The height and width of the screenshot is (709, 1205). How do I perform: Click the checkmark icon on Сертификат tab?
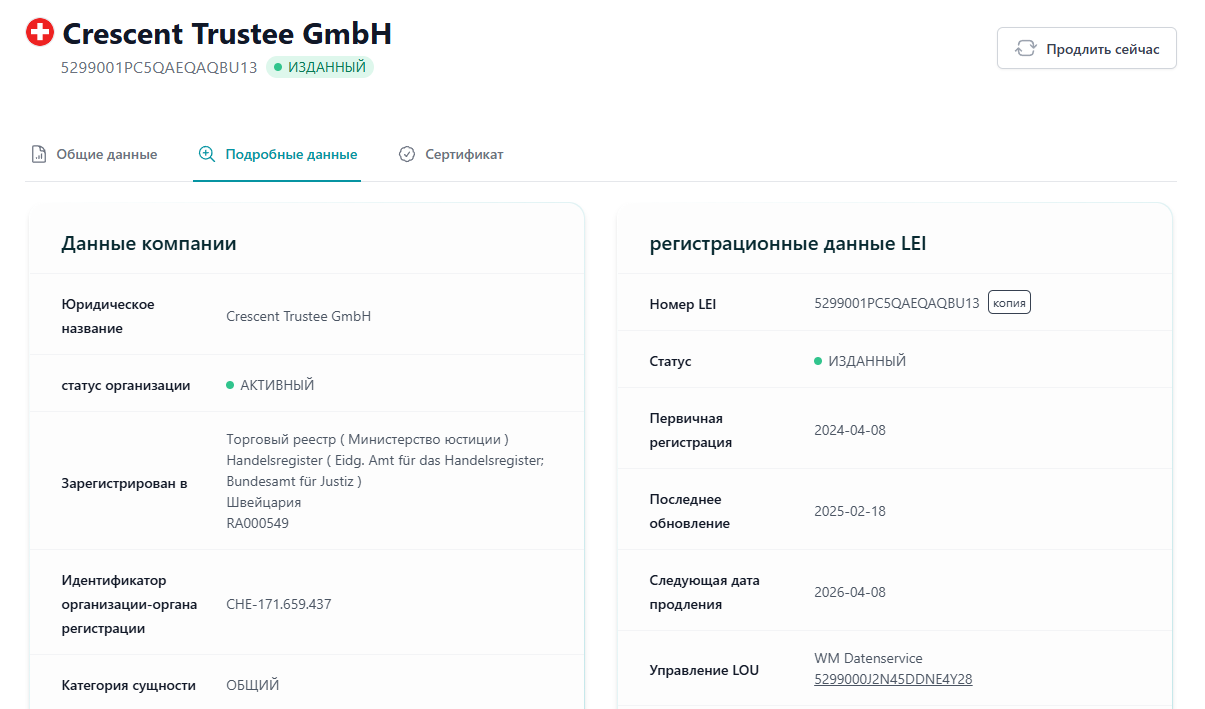pyautogui.click(x=407, y=153)
